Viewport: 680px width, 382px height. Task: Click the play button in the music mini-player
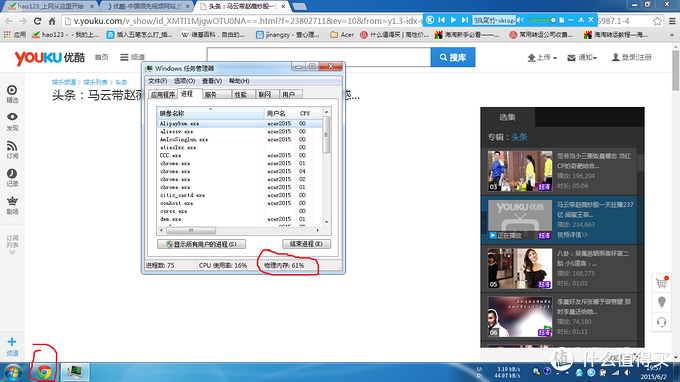[x=453, y=20]
